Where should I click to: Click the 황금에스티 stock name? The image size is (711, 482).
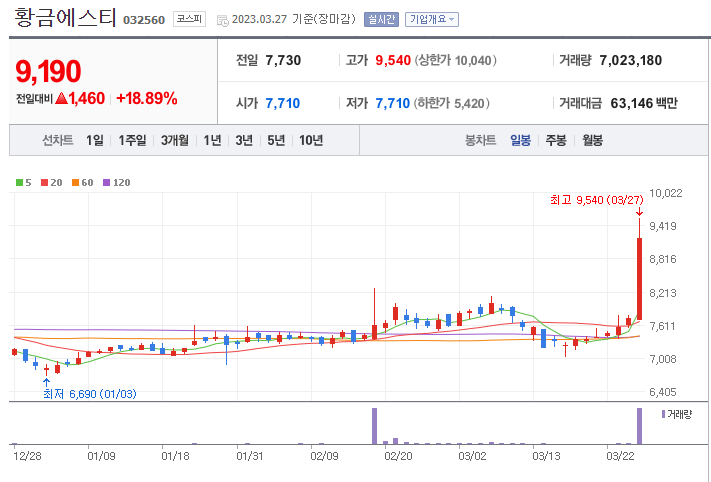(x=65, y=18)
